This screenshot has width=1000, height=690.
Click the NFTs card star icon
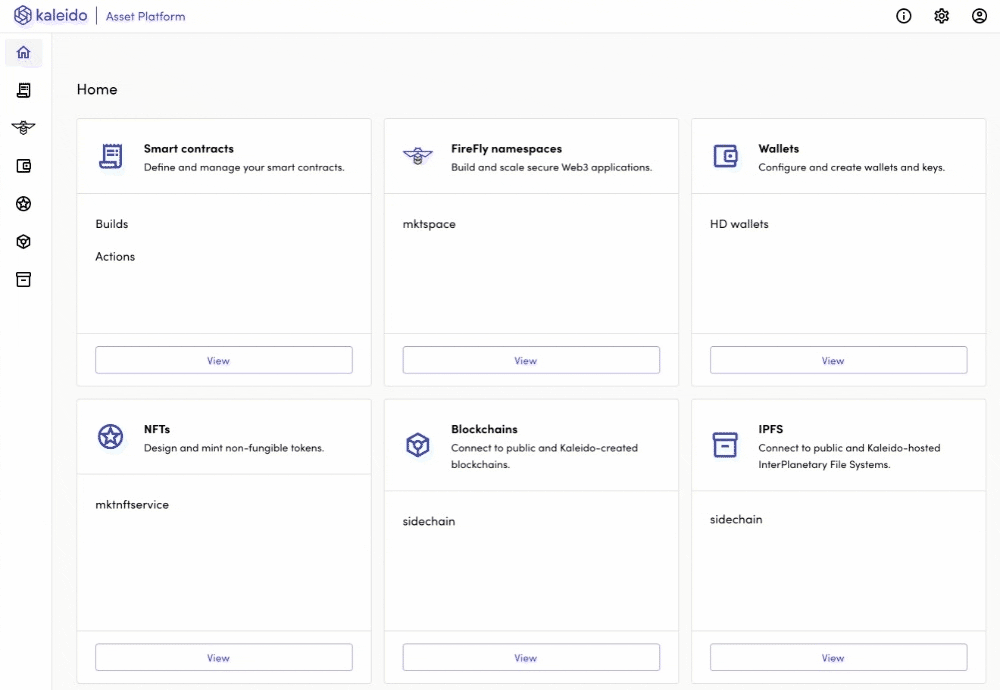pyautogui.click(x=110, y=437)
